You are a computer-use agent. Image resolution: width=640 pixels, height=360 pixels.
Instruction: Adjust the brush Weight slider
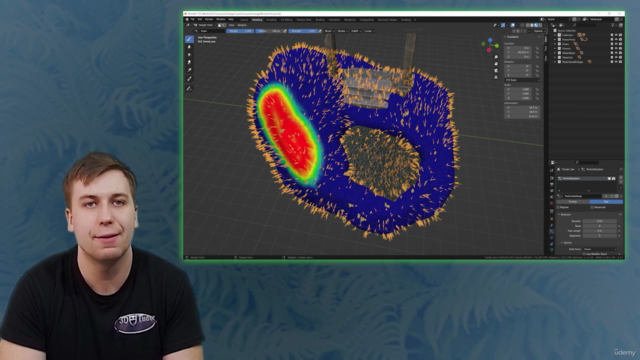pyautogui.click(x=240, y=31)
